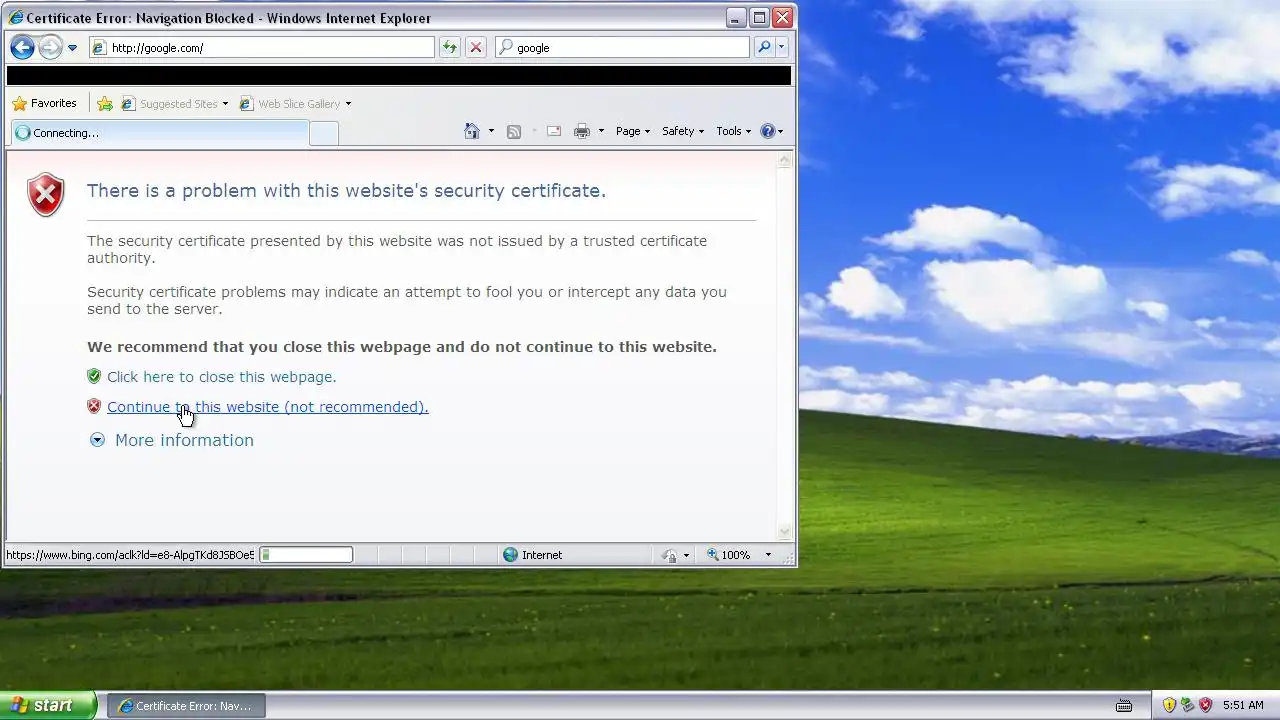Click the green Refresh arrows icon
The height and width of the screenshot is (720, 1280).
tap(450, 47)
